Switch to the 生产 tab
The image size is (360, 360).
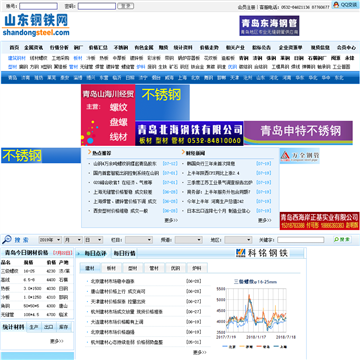point(34,327)
